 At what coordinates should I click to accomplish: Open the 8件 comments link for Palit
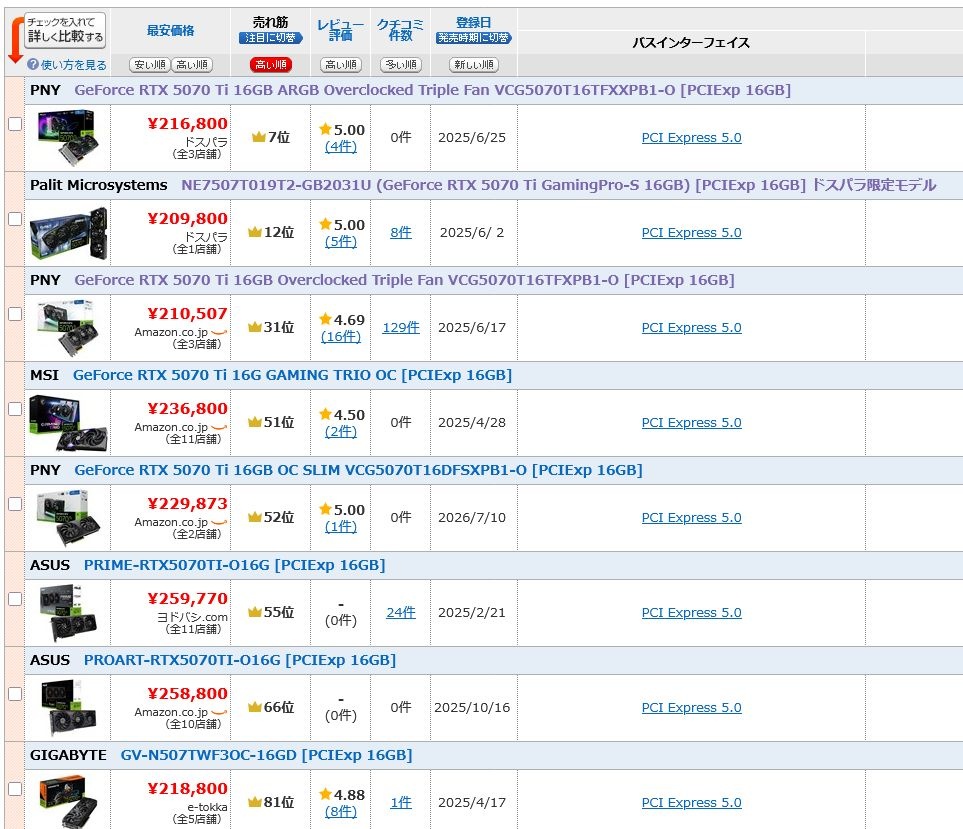(x=401, y=233)
